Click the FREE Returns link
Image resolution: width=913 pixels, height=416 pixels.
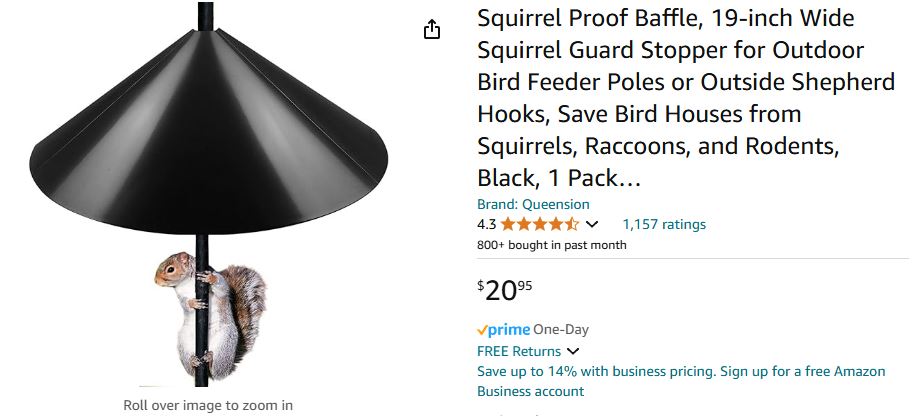[x=519, y=351]
